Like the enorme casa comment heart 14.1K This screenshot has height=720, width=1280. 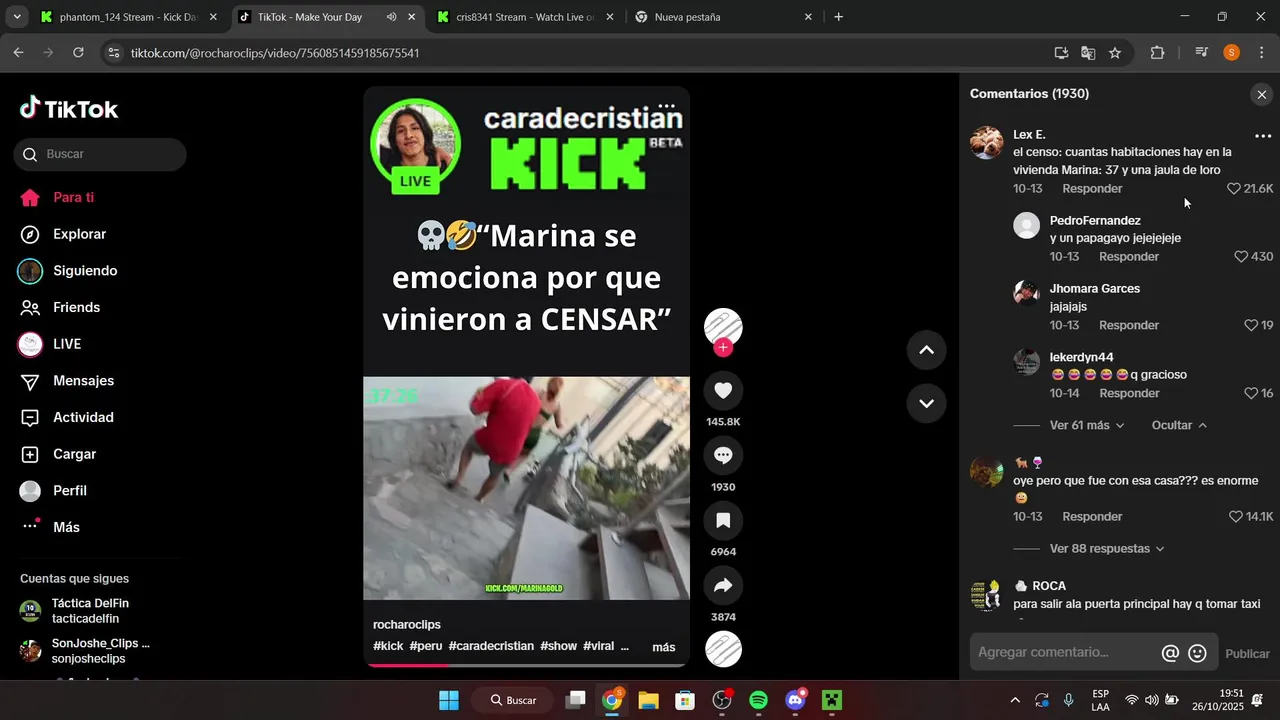coord(1235,517)
